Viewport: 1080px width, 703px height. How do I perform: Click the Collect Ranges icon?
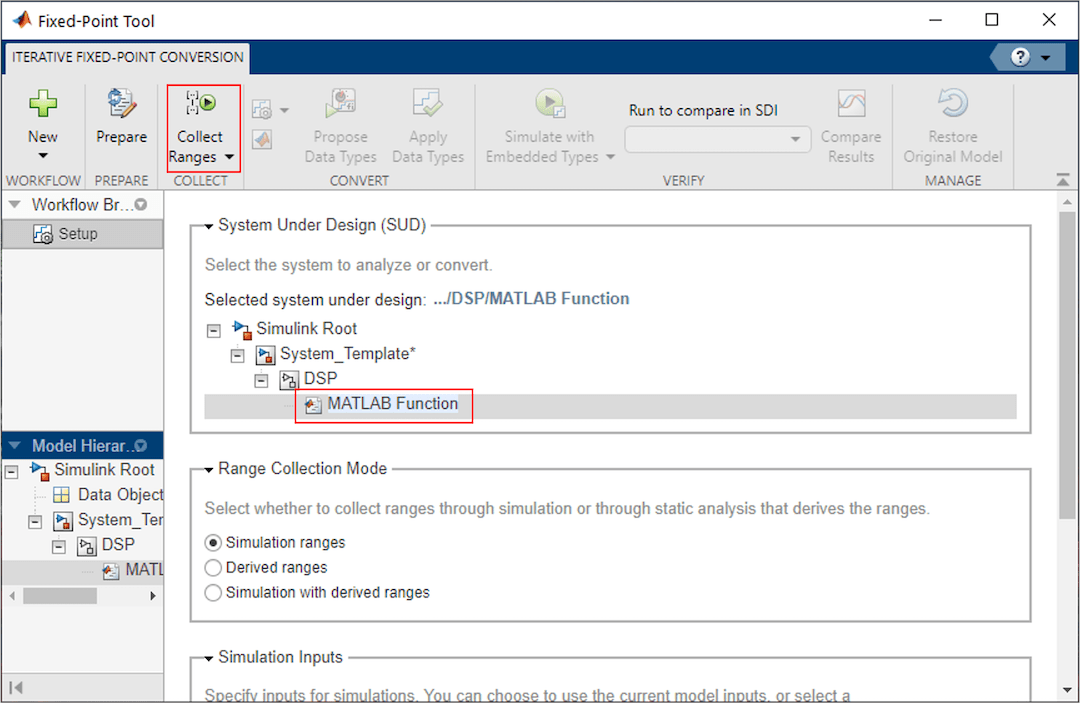200,105
